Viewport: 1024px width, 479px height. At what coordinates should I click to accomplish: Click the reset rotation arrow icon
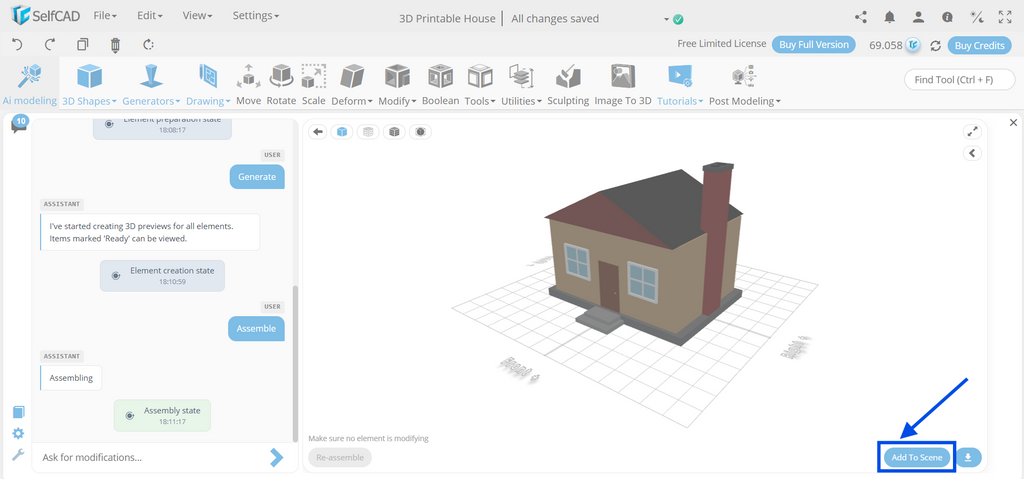coord(148,44)
